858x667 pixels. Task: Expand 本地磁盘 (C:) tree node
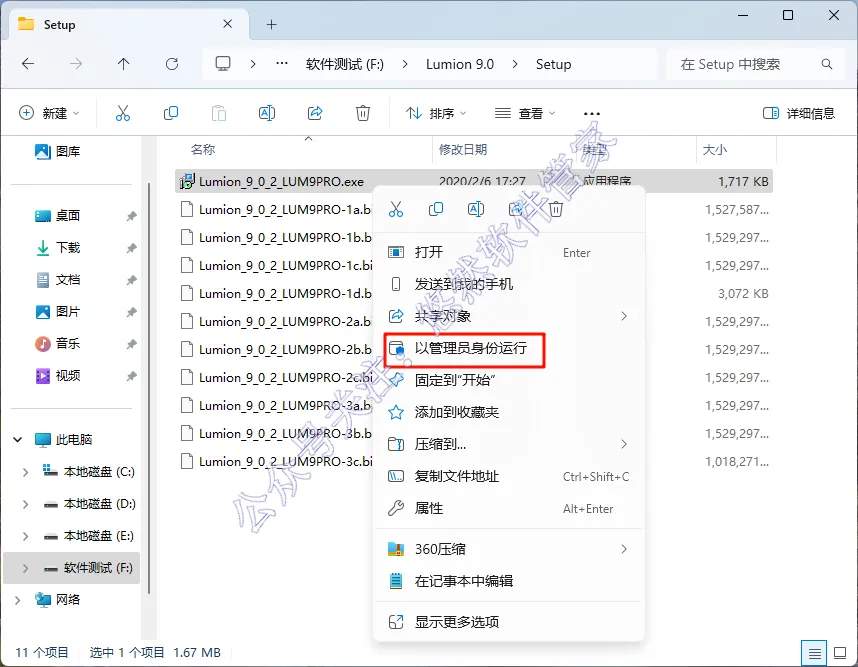coord(25,472)
